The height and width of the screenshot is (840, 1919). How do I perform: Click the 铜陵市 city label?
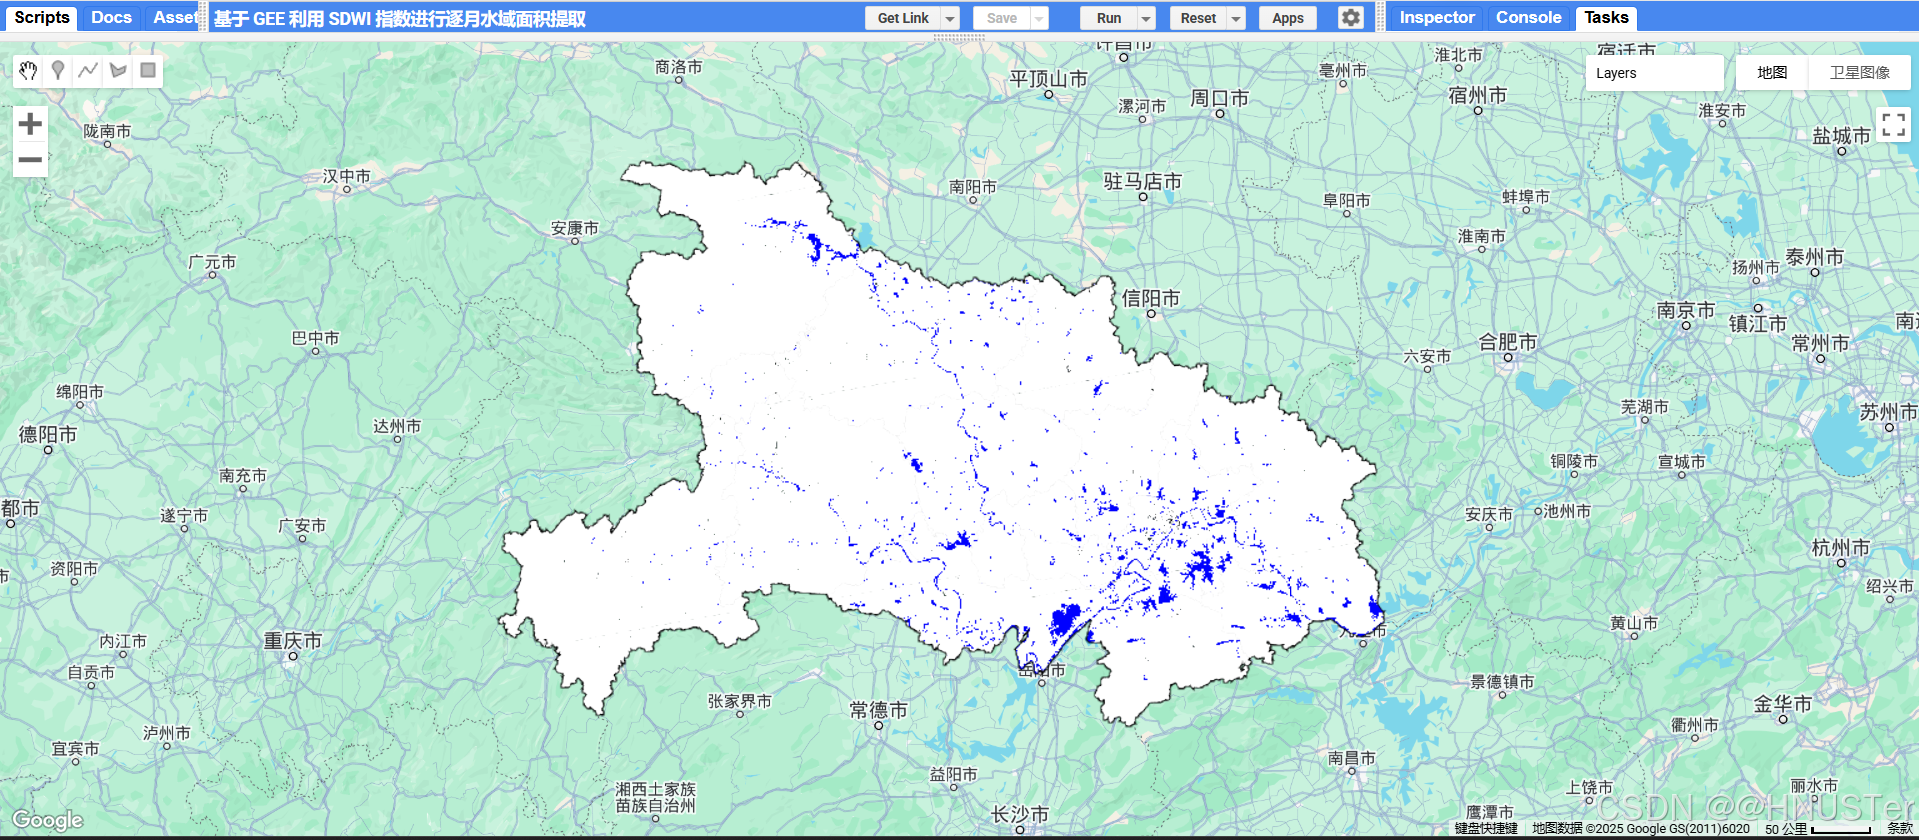point(1574,461)
